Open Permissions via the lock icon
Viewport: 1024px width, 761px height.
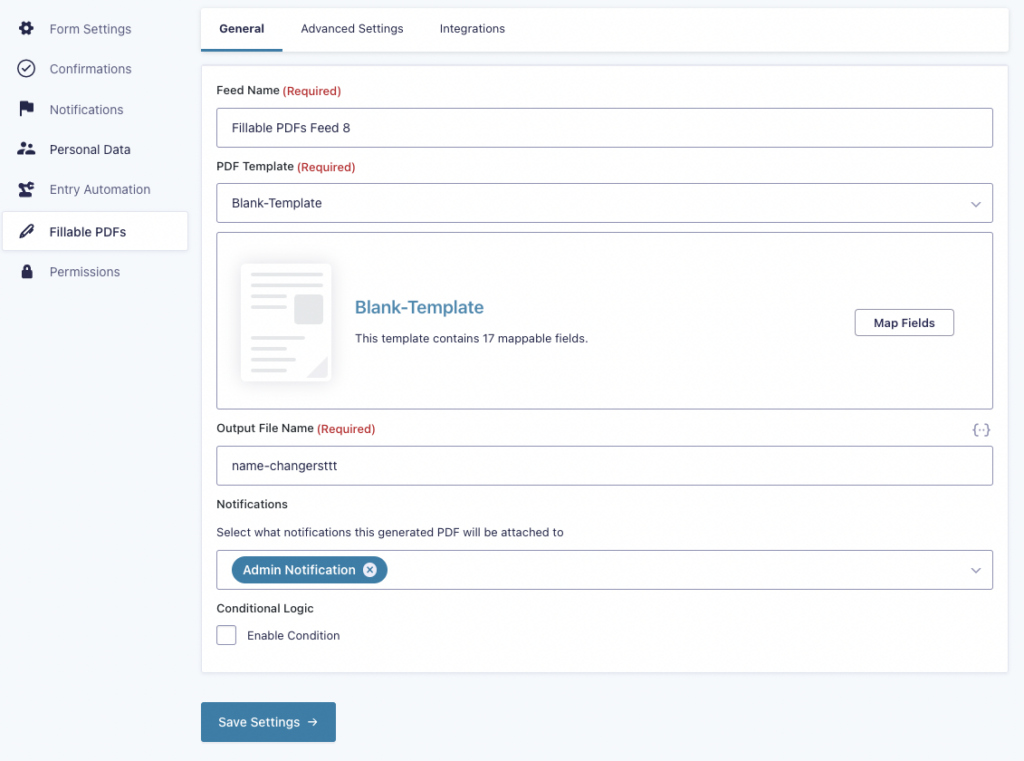click(25, 271)
